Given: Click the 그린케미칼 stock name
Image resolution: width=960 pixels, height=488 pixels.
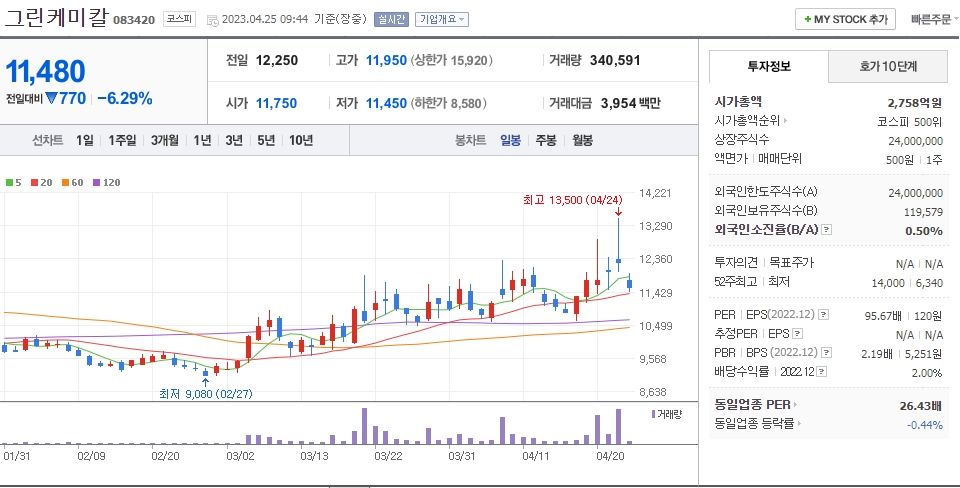Looking at the screenshot, I should pyautogui.click(x=55, y=18).
